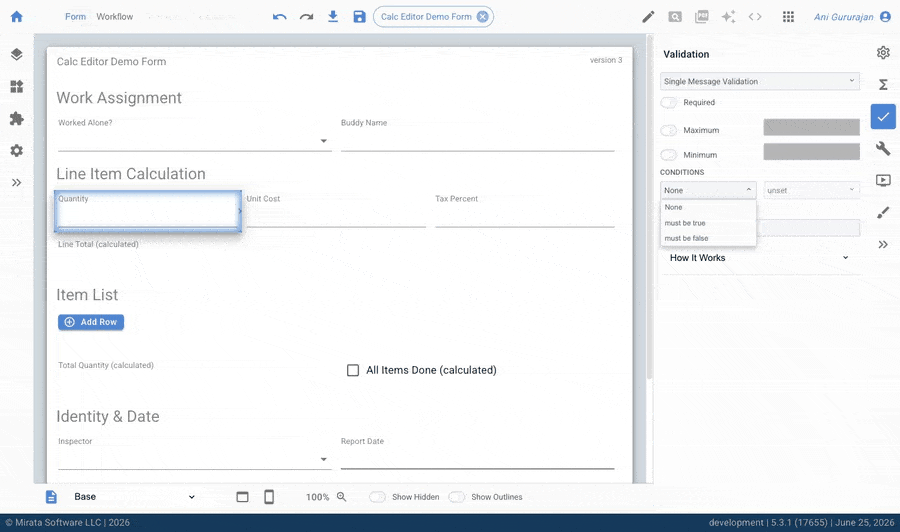The image size is (900, 532).
Task: Expand the How It Works section
Action: point(759,258)
